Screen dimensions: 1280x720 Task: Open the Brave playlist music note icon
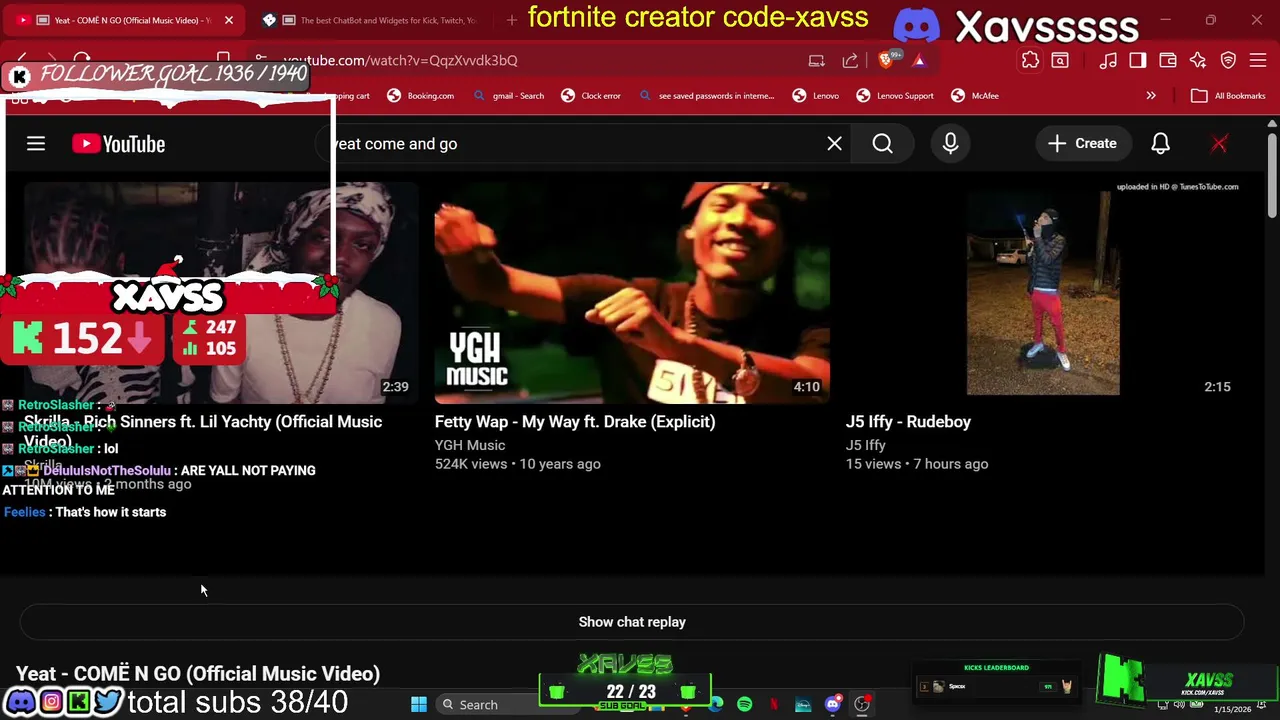(1108, 61)
